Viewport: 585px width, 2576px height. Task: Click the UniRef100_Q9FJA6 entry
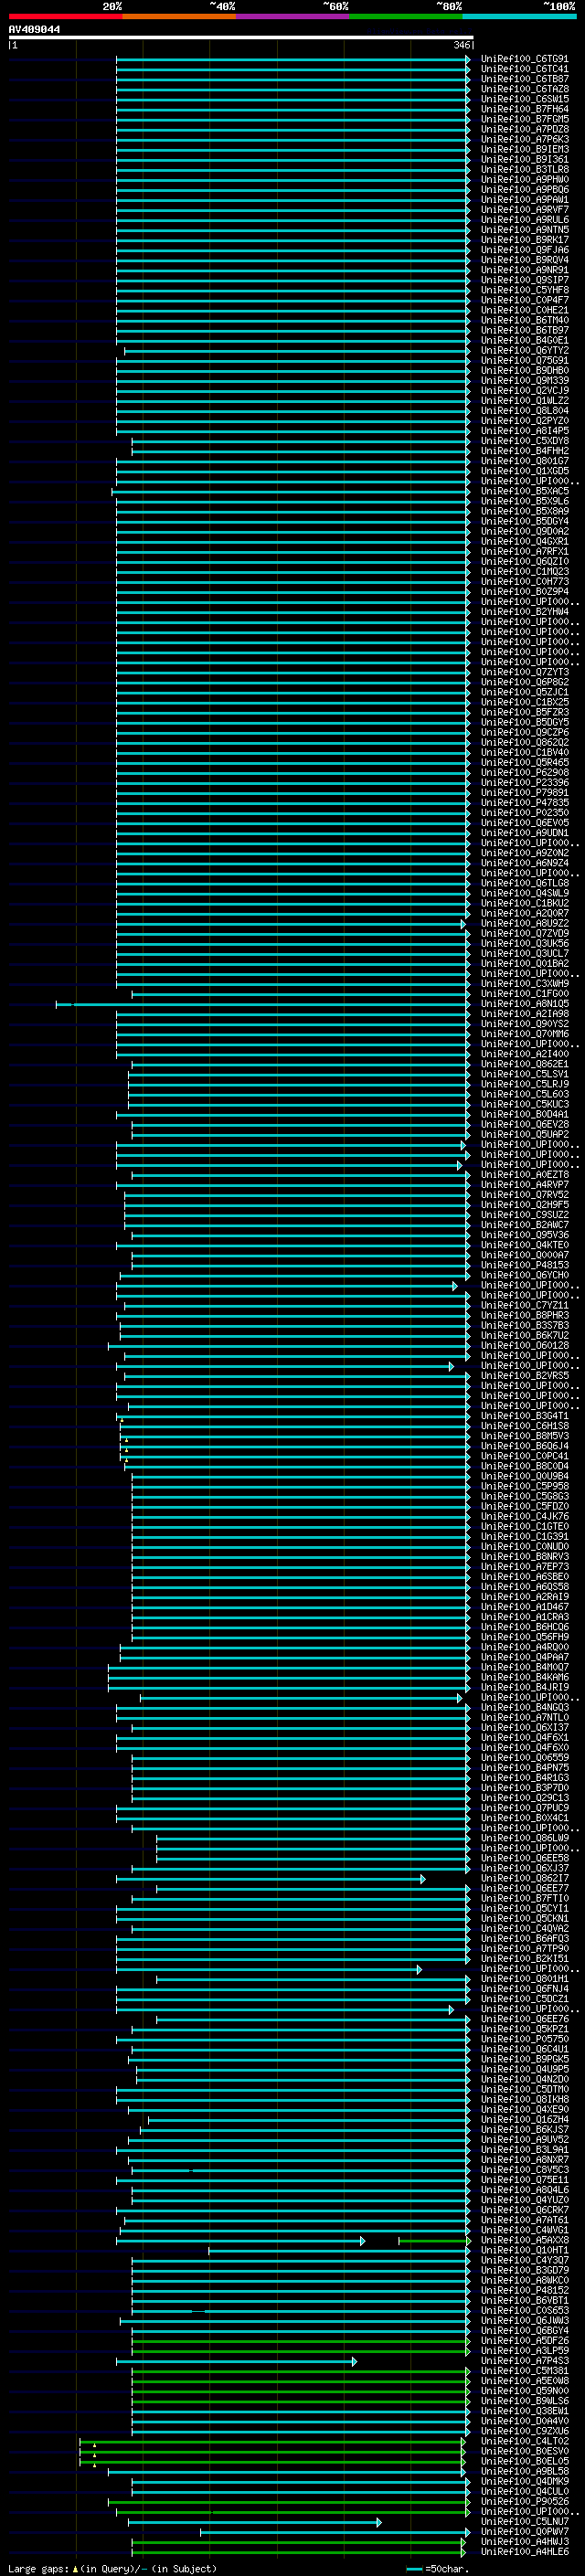[524, 250]
